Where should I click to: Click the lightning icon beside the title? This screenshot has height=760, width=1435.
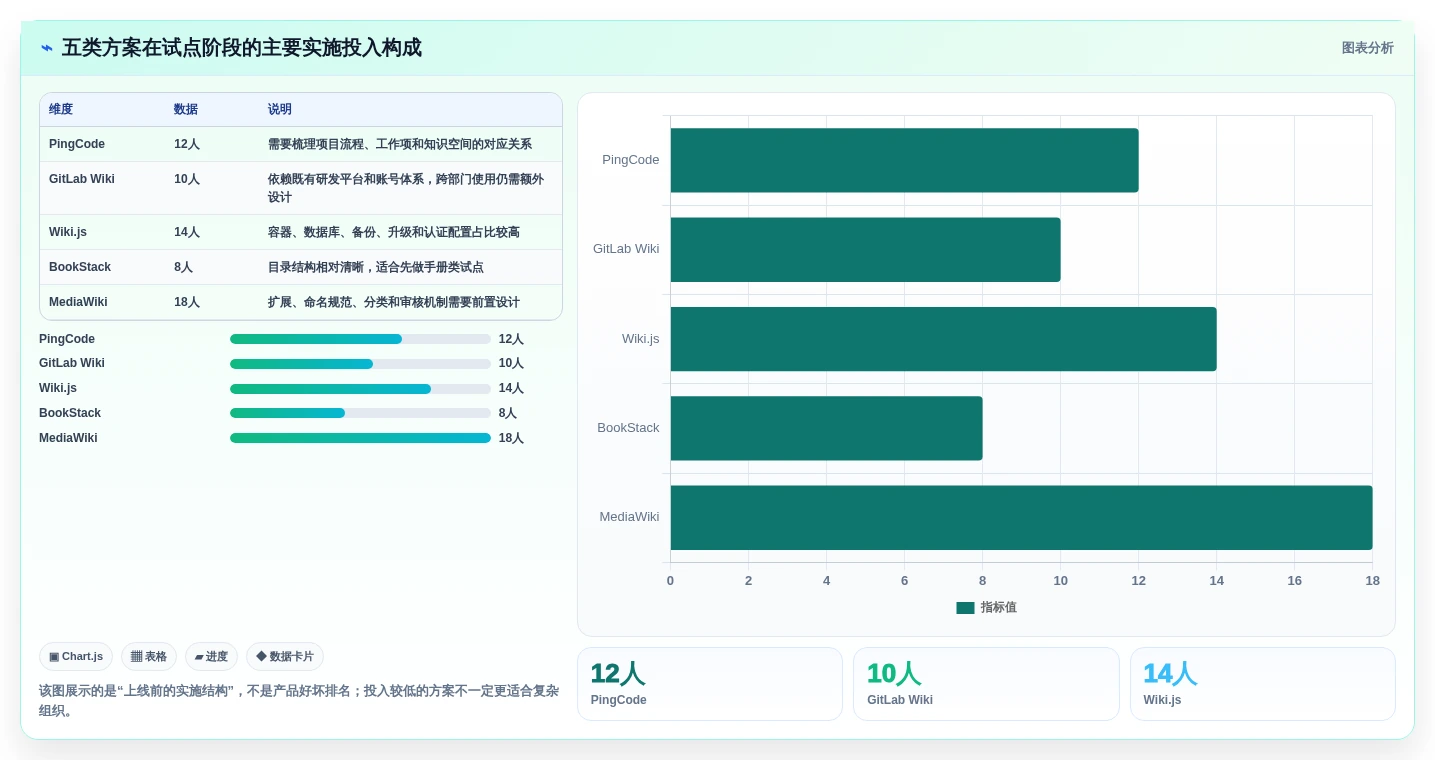pos(47,48)
